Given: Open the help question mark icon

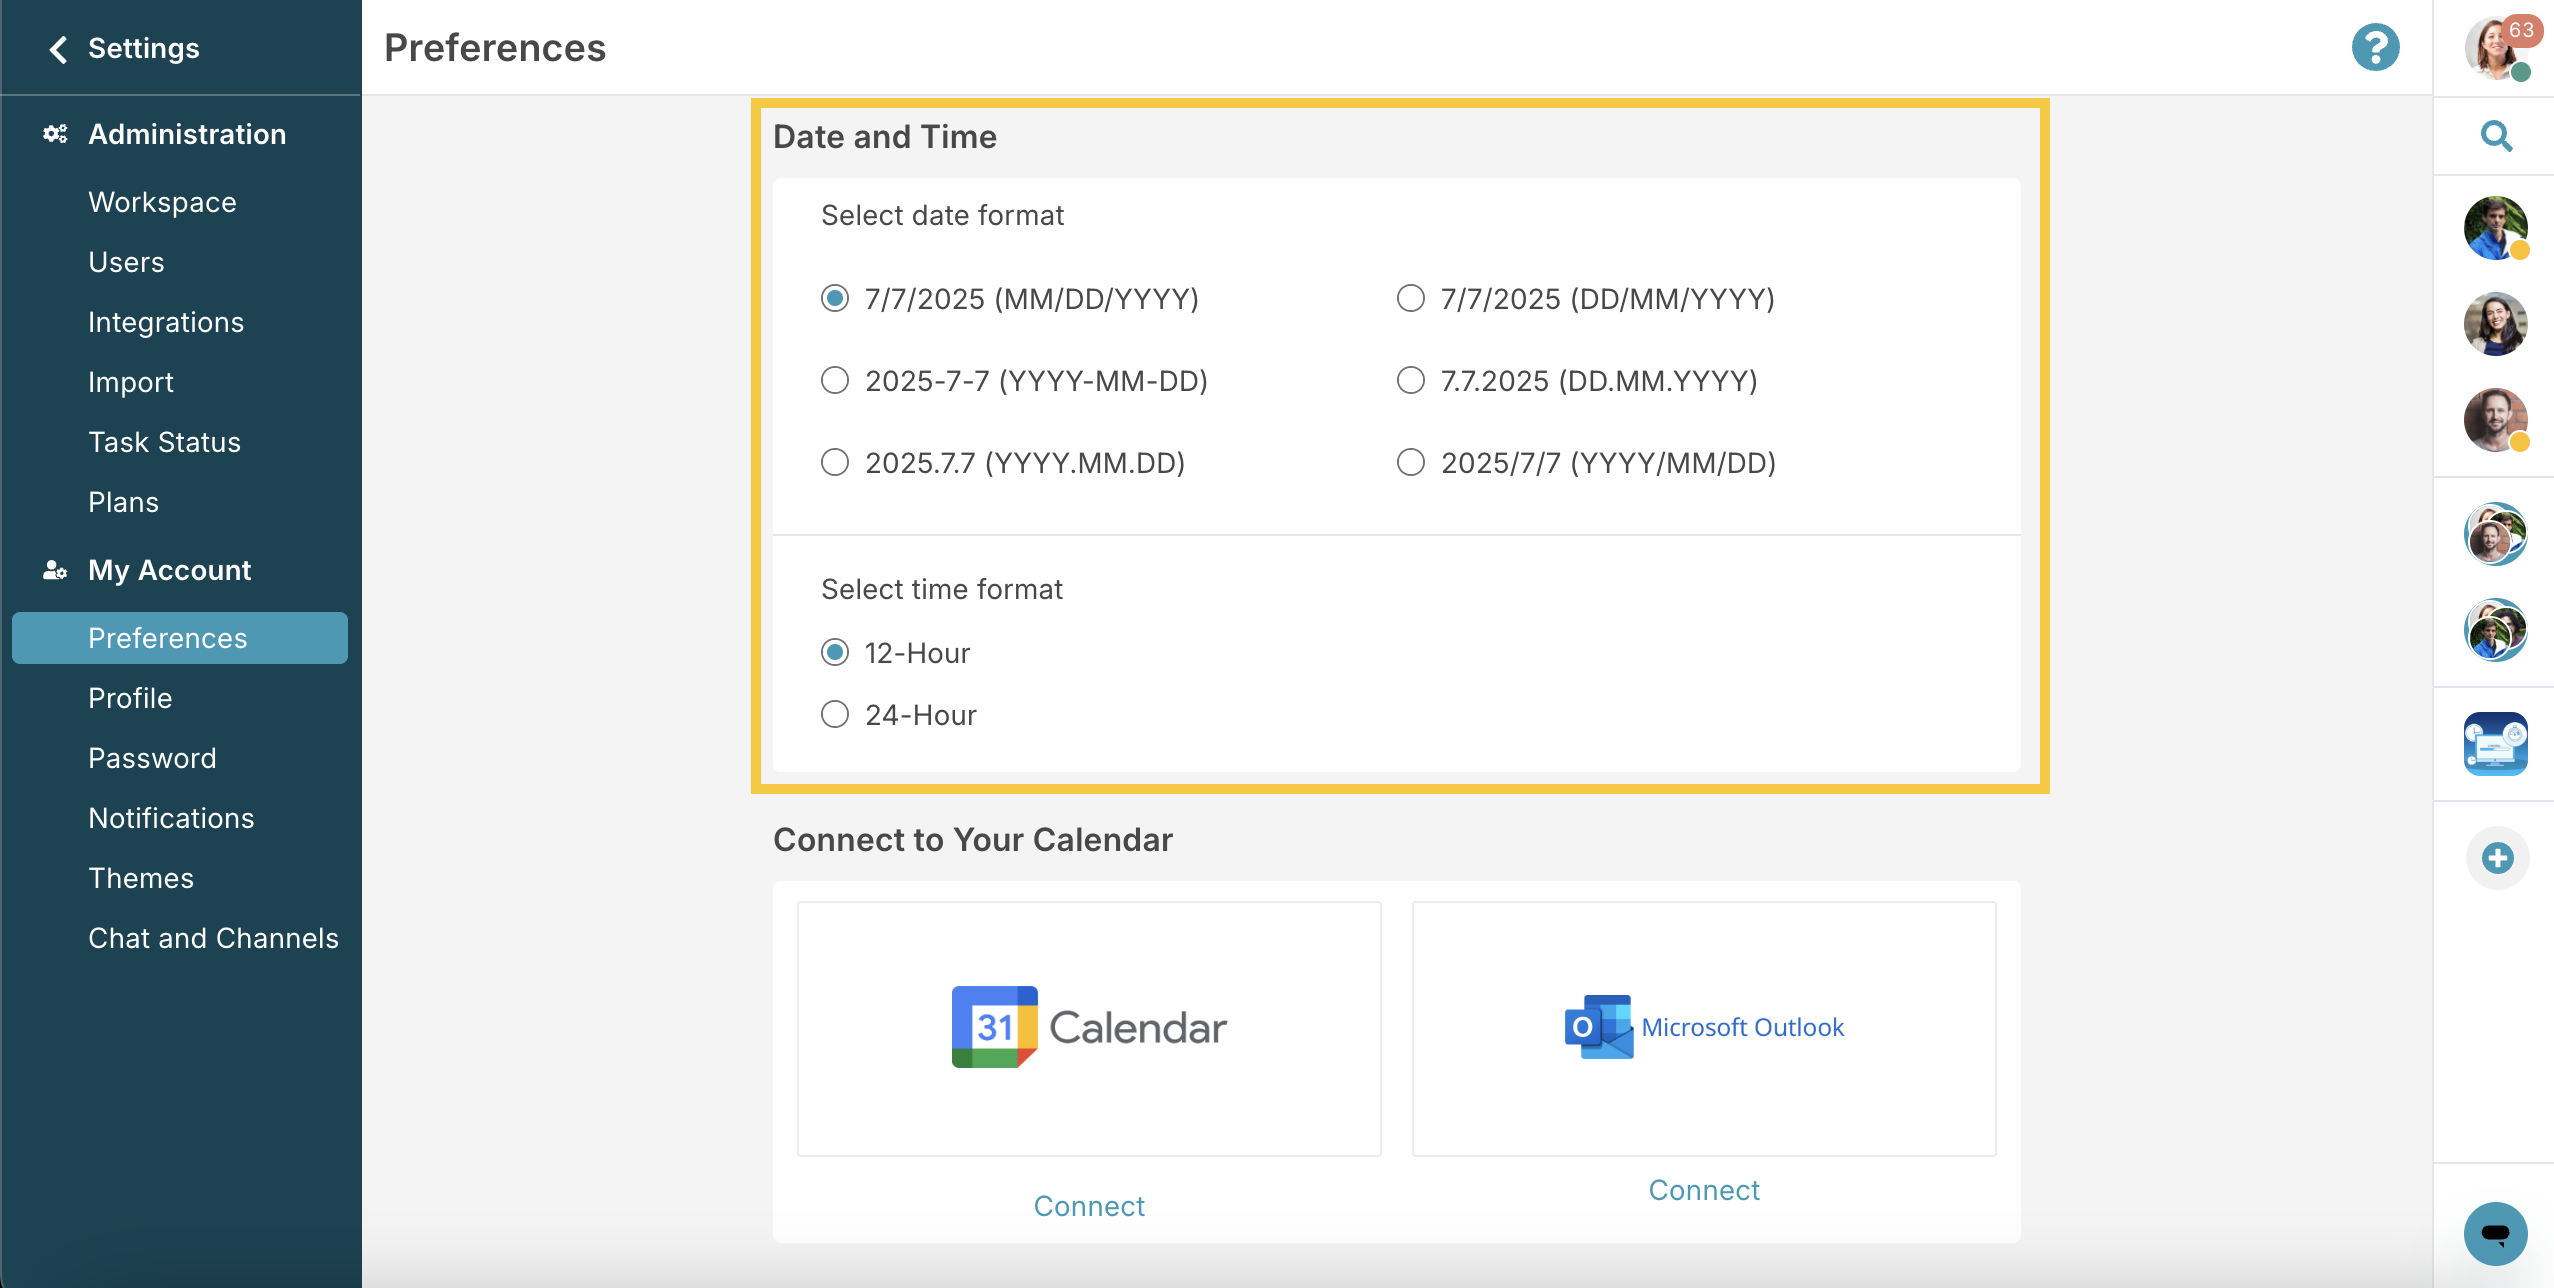Looking at the screenshot, I should pyautogui.click(x=2376, y=46).
